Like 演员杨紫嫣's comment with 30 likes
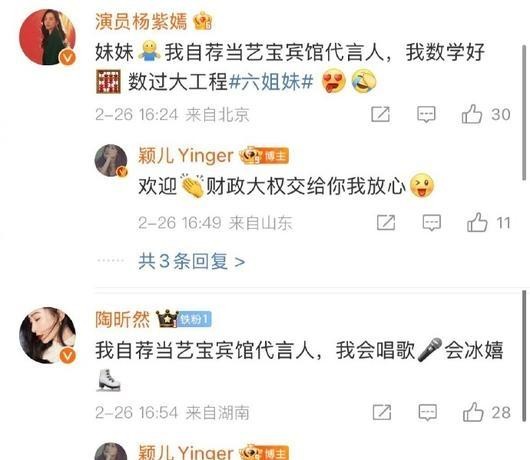Image resolution: width=530 pixels, height=460 pixels. click(x=472, y=114)
